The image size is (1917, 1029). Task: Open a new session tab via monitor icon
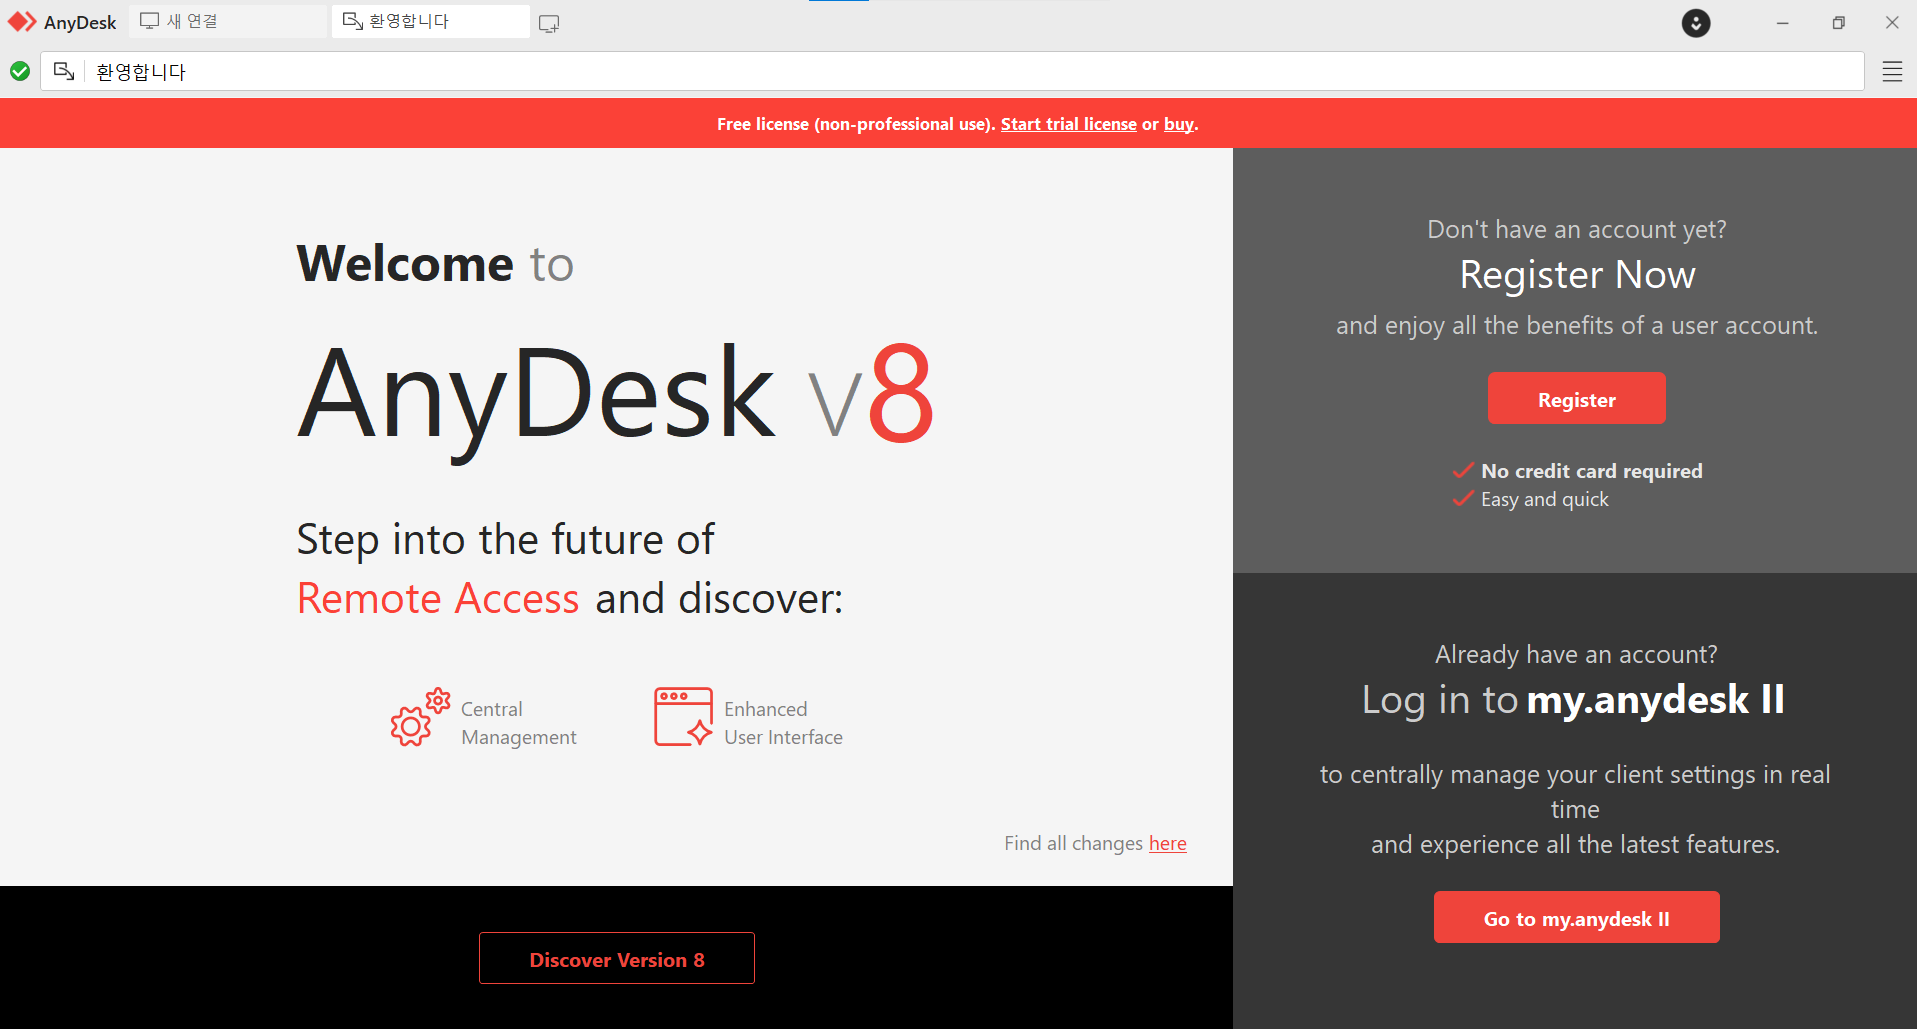[x=549, y=23]
